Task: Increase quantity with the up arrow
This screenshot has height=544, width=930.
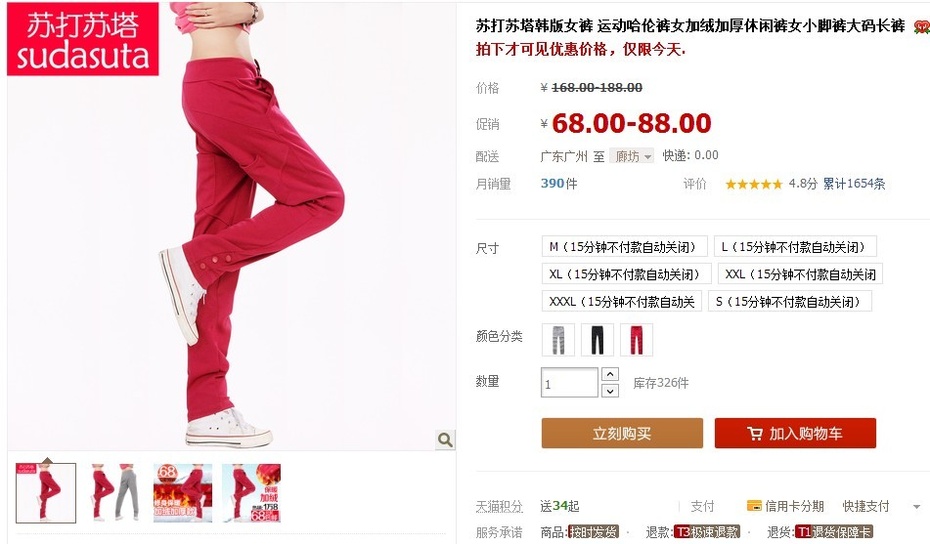Action: coord(610,374)
